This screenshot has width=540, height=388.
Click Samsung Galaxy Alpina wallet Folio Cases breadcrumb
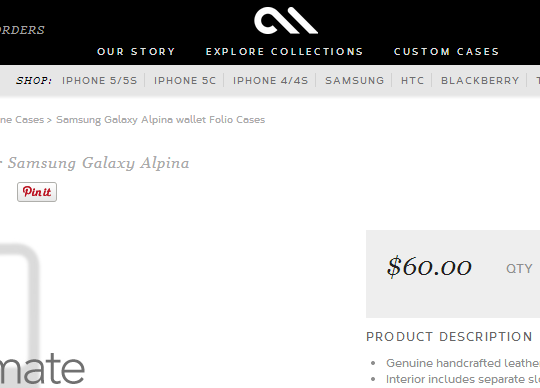[x=160, y=120]
